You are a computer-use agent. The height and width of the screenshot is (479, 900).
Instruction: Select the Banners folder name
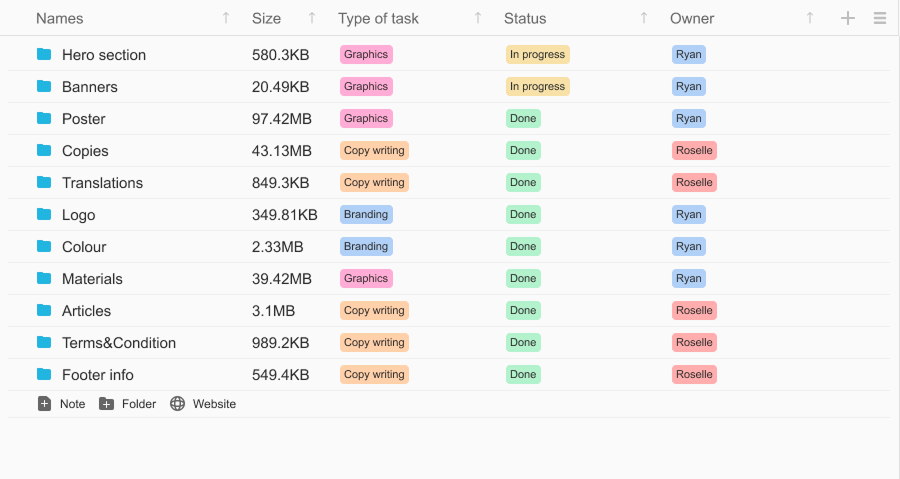(90, 87)
